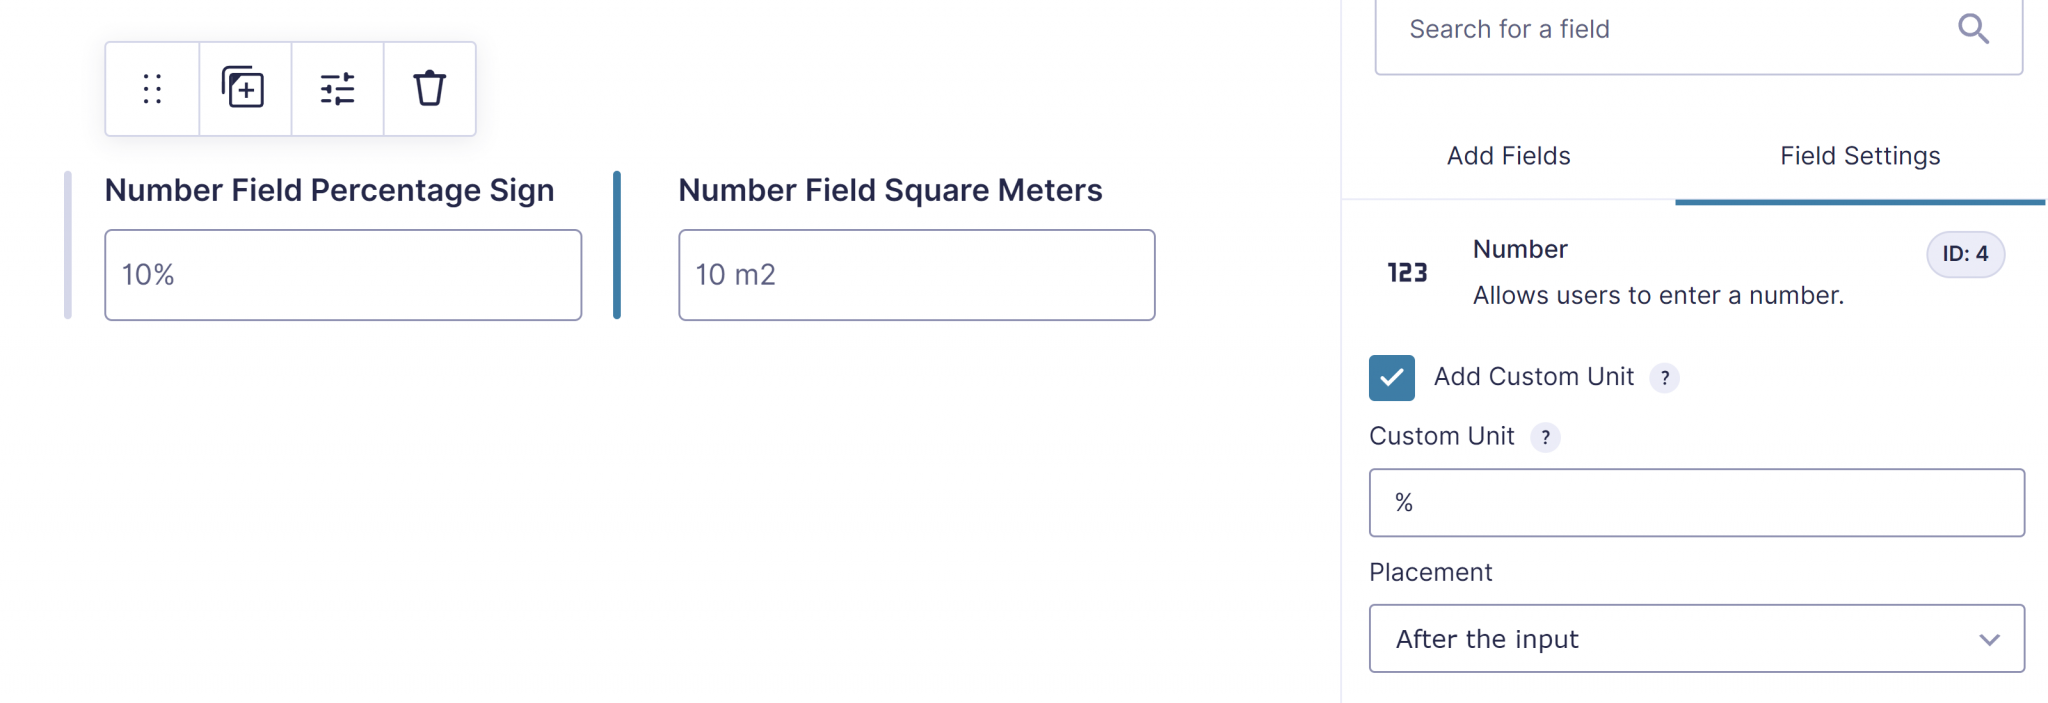
Task: Open field options via the sliders toolbar icon
Action: [338, 88]
